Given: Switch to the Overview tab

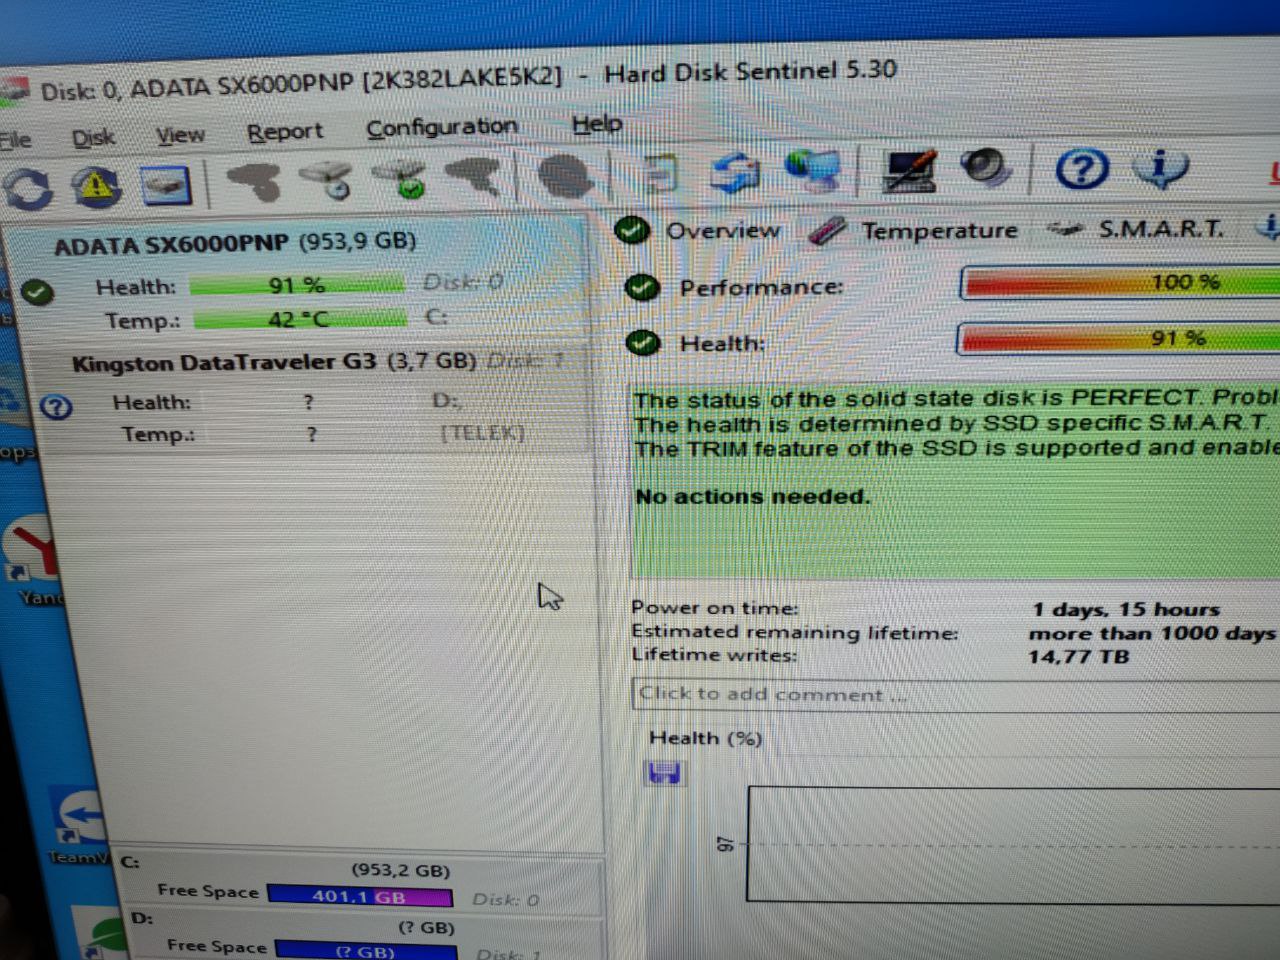Looking at the screenshot, I should 699,231.
